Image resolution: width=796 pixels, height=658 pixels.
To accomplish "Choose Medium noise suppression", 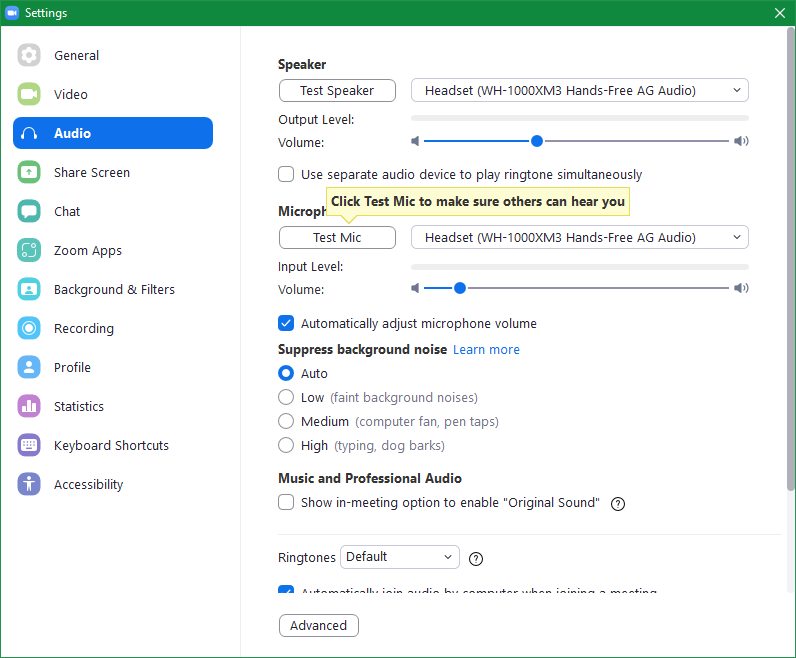I will (x=286, y=421).
